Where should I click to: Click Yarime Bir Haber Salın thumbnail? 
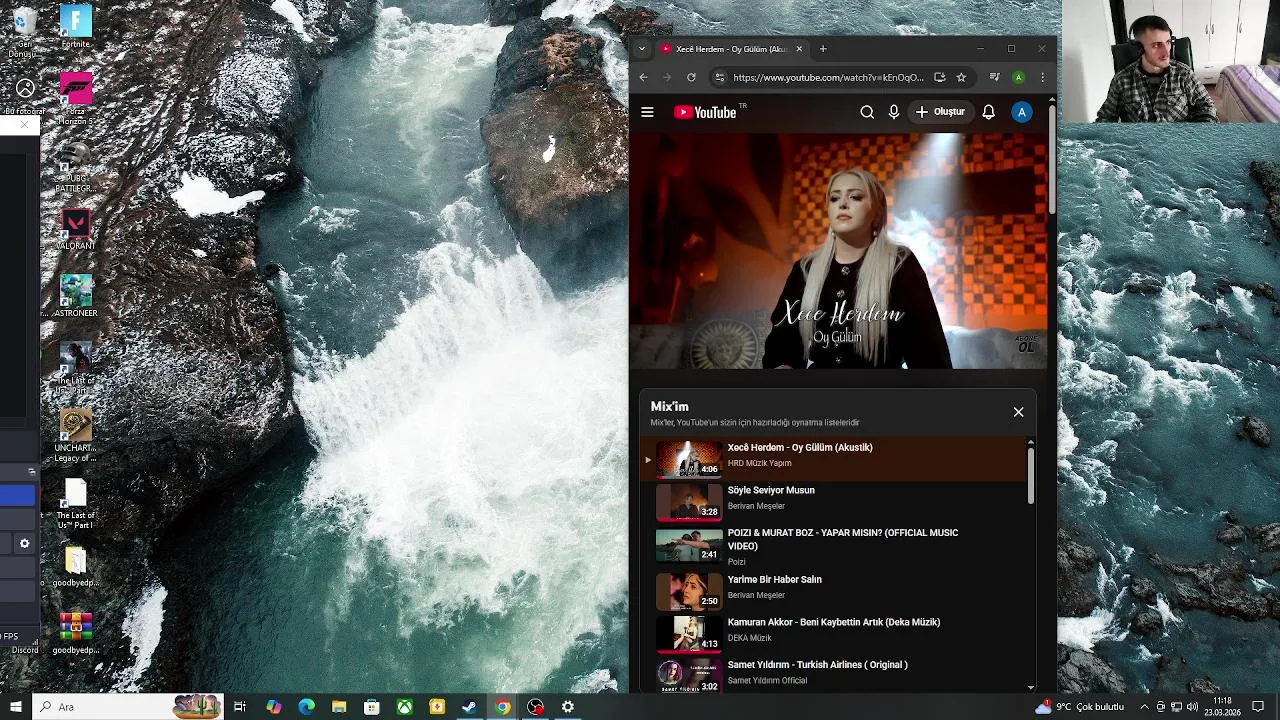coord(689,590)
